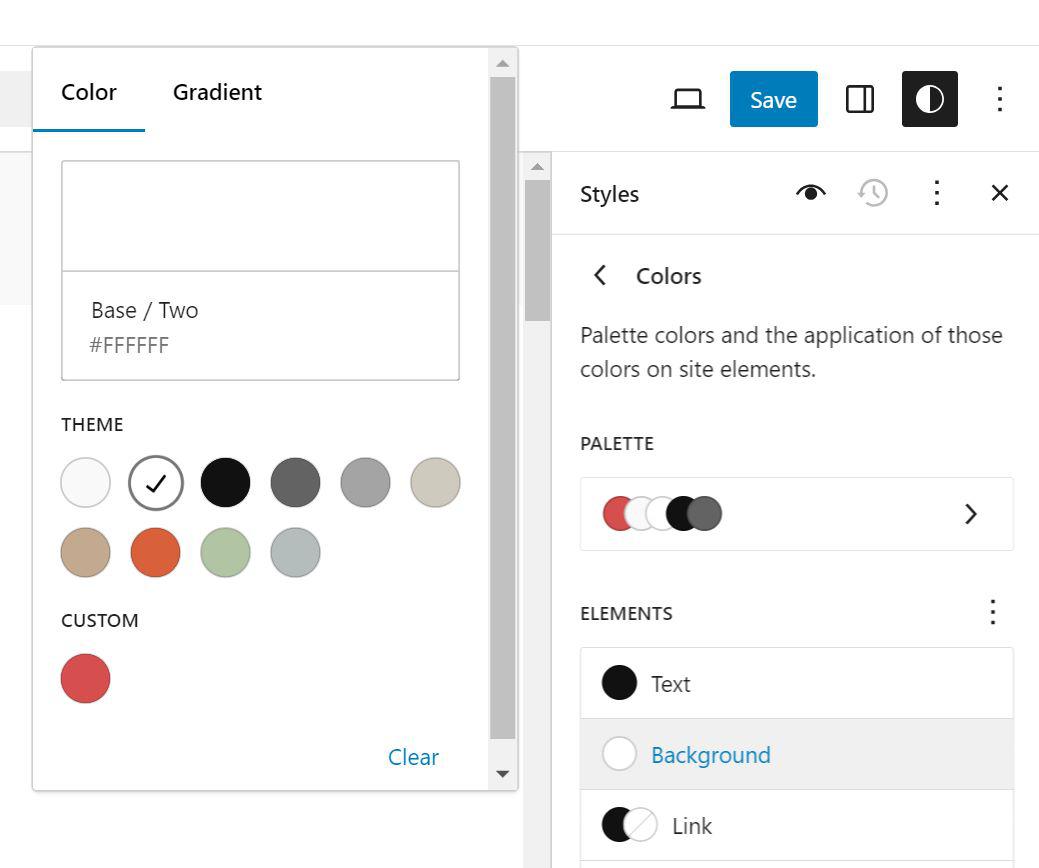This screenshot has width=1039, height=868.
Task: Pick the custom red color swatch
Action: point(85,679)
